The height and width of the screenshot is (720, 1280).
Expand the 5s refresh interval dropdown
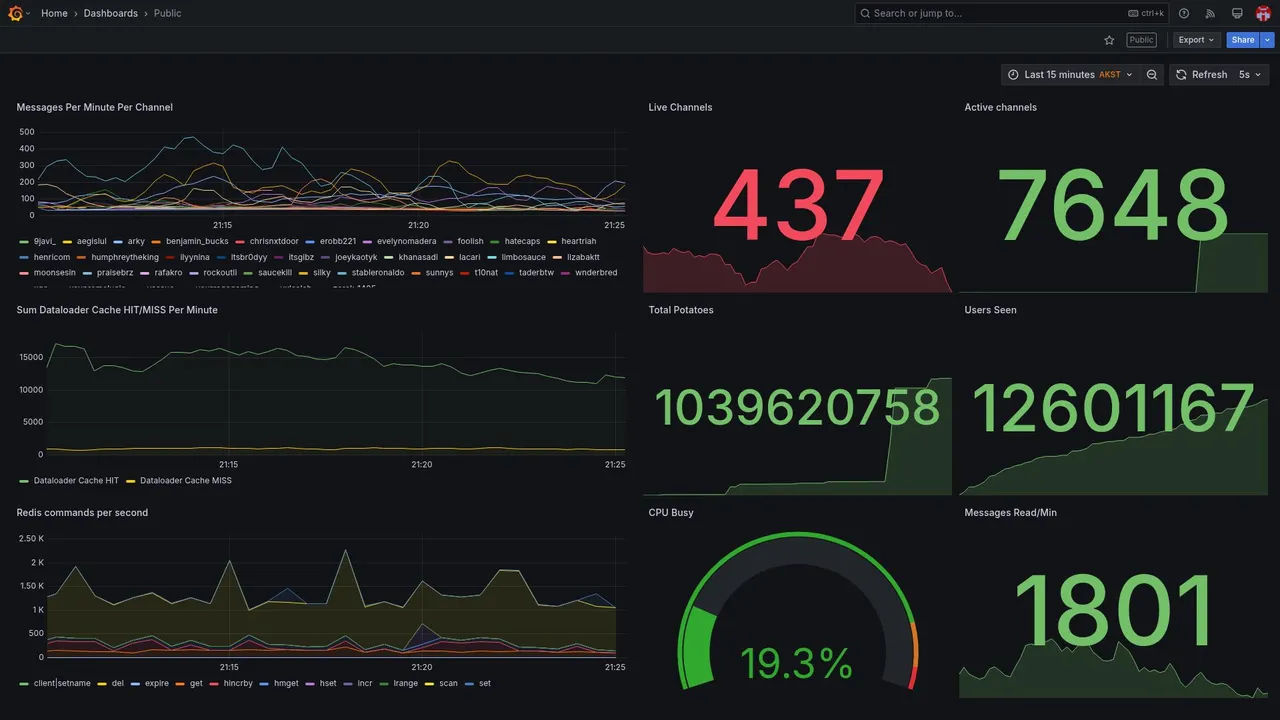tap(1251, 75)
